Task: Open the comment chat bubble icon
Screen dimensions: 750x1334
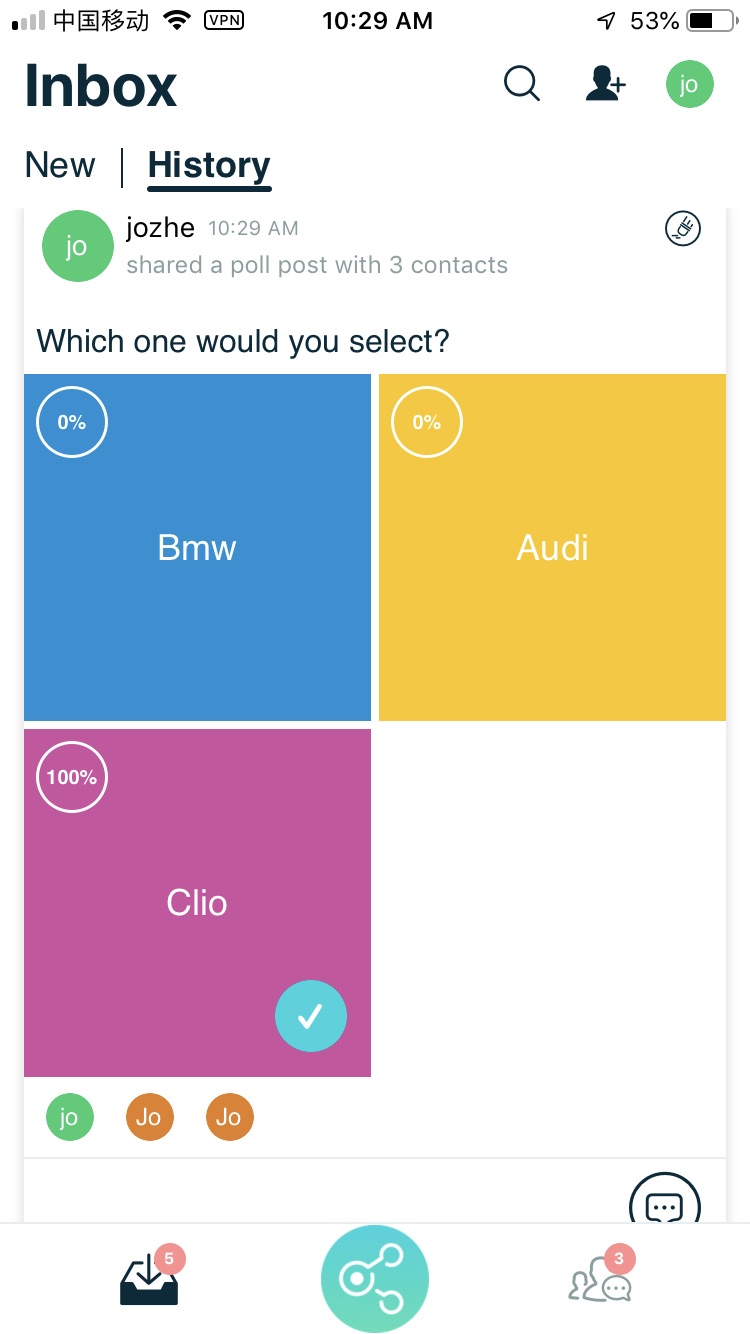Action: coord(664,1205)
